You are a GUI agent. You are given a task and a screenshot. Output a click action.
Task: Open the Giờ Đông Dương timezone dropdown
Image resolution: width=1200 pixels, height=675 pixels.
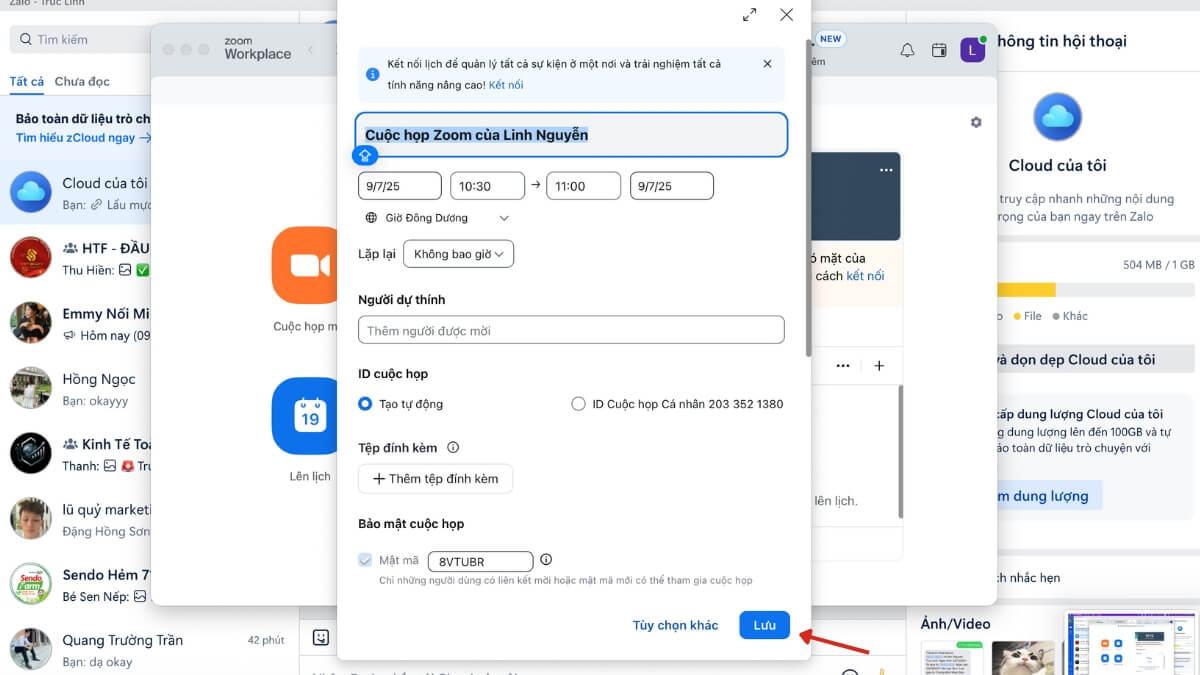click(438, 218)
